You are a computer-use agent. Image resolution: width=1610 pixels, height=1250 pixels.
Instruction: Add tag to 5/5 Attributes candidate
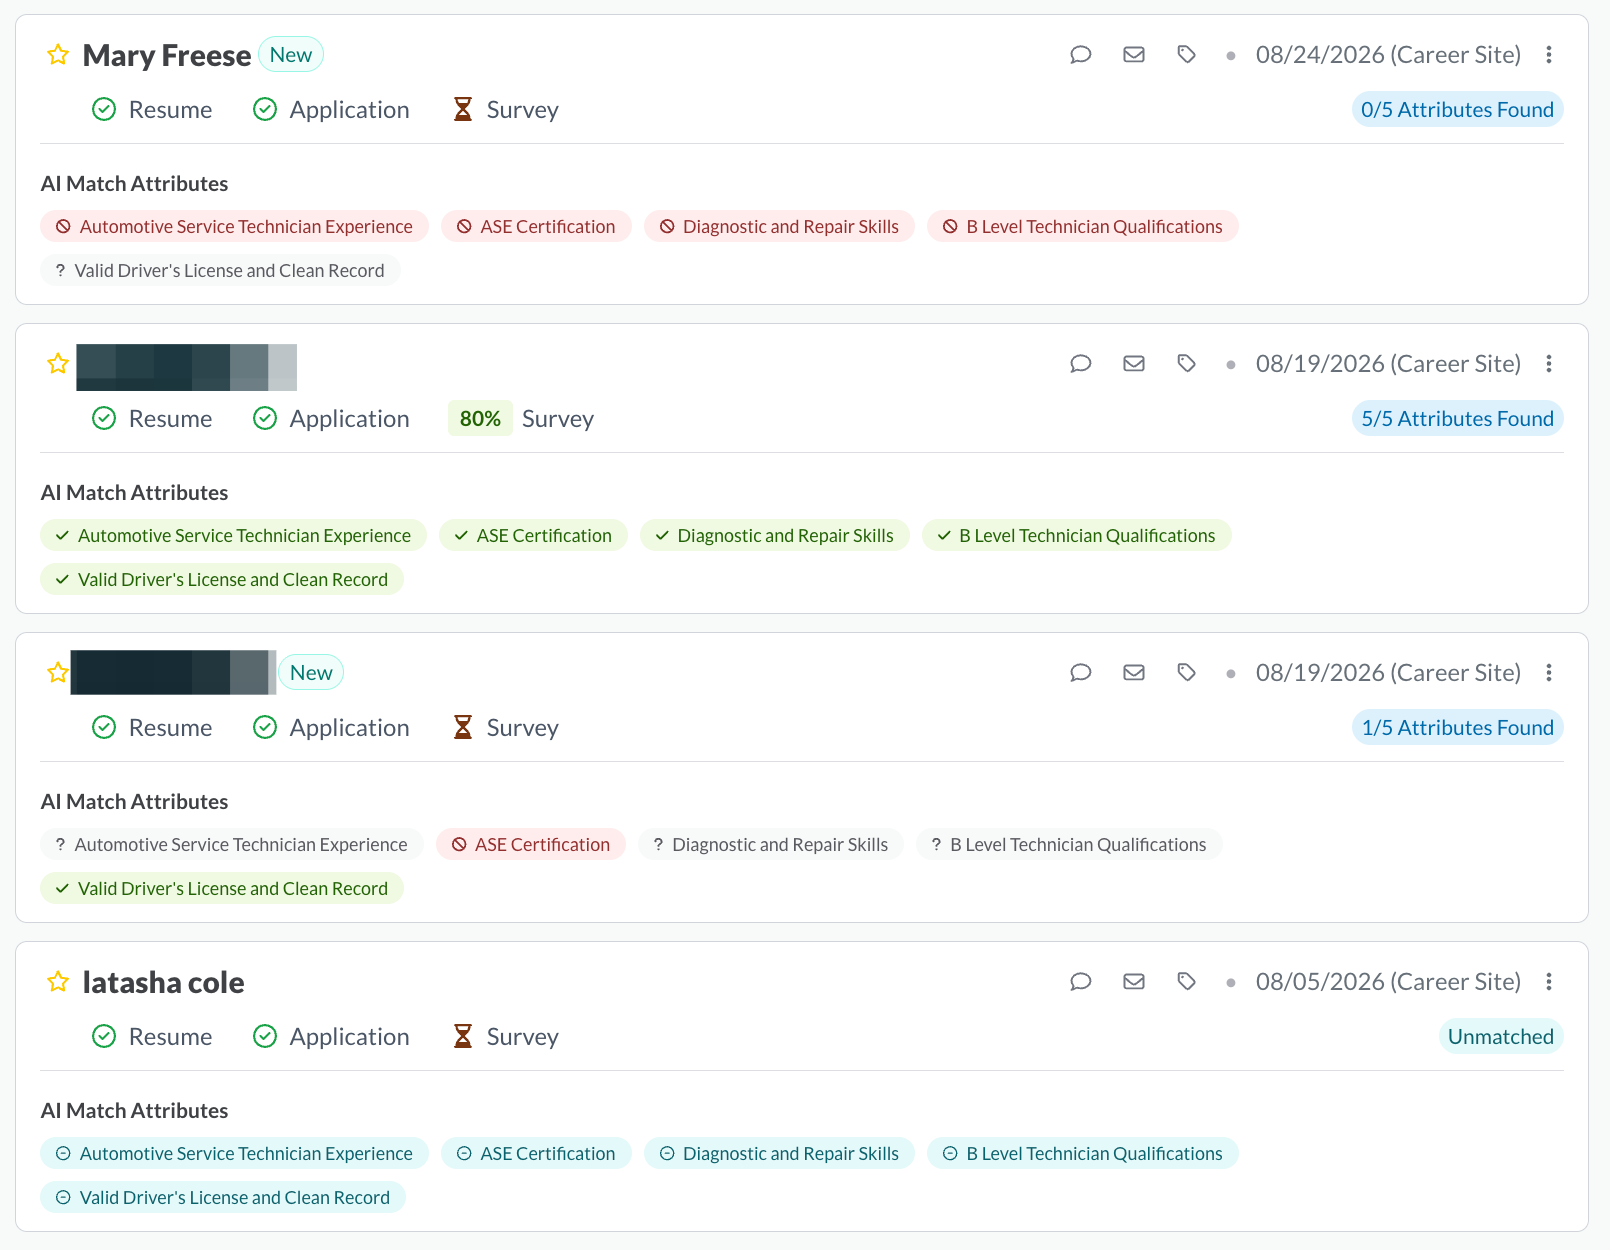click(x=1187, y=364)
